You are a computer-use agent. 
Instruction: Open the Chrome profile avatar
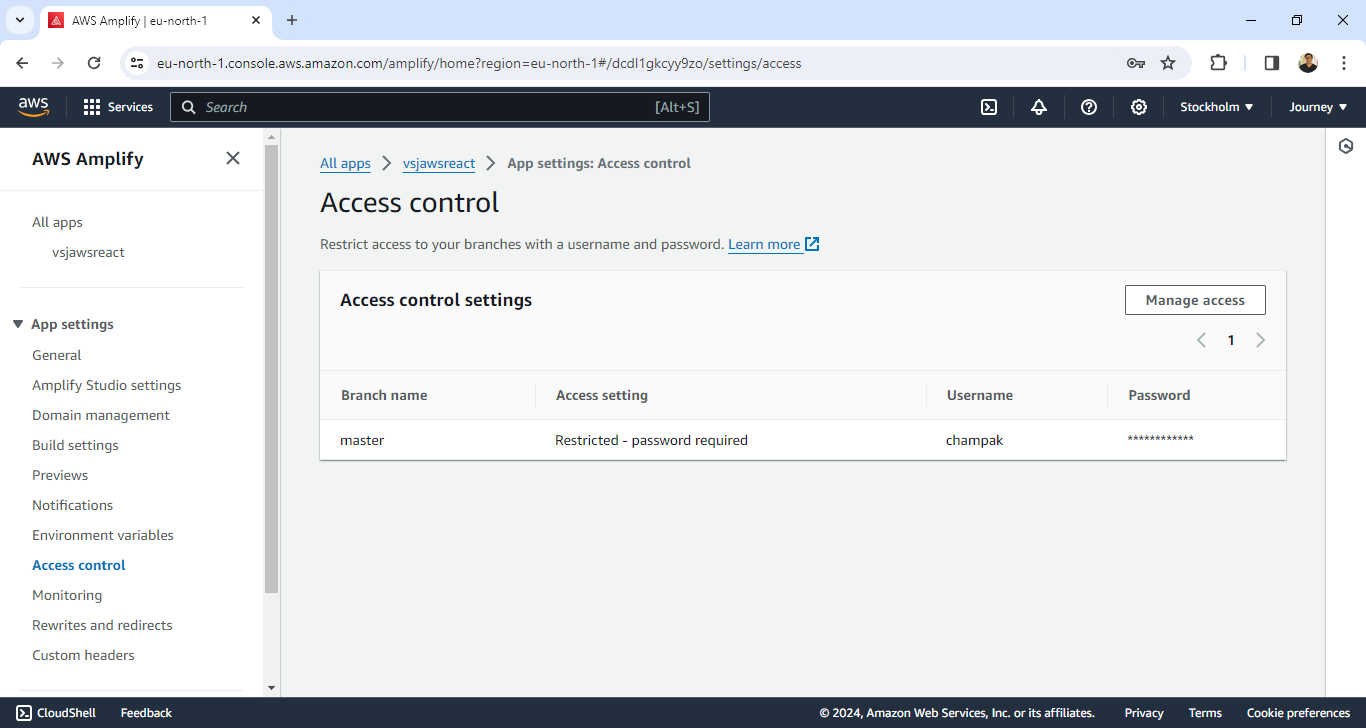1308,63
